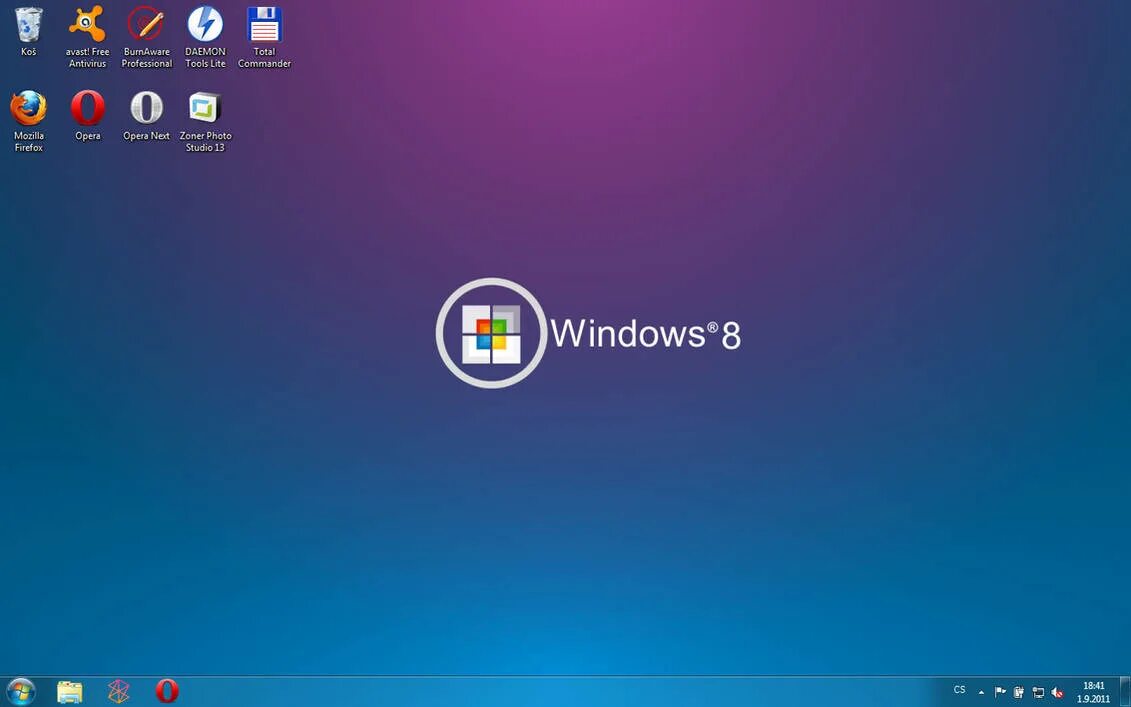Launch Opera from the taskbar

click(167, 692)
